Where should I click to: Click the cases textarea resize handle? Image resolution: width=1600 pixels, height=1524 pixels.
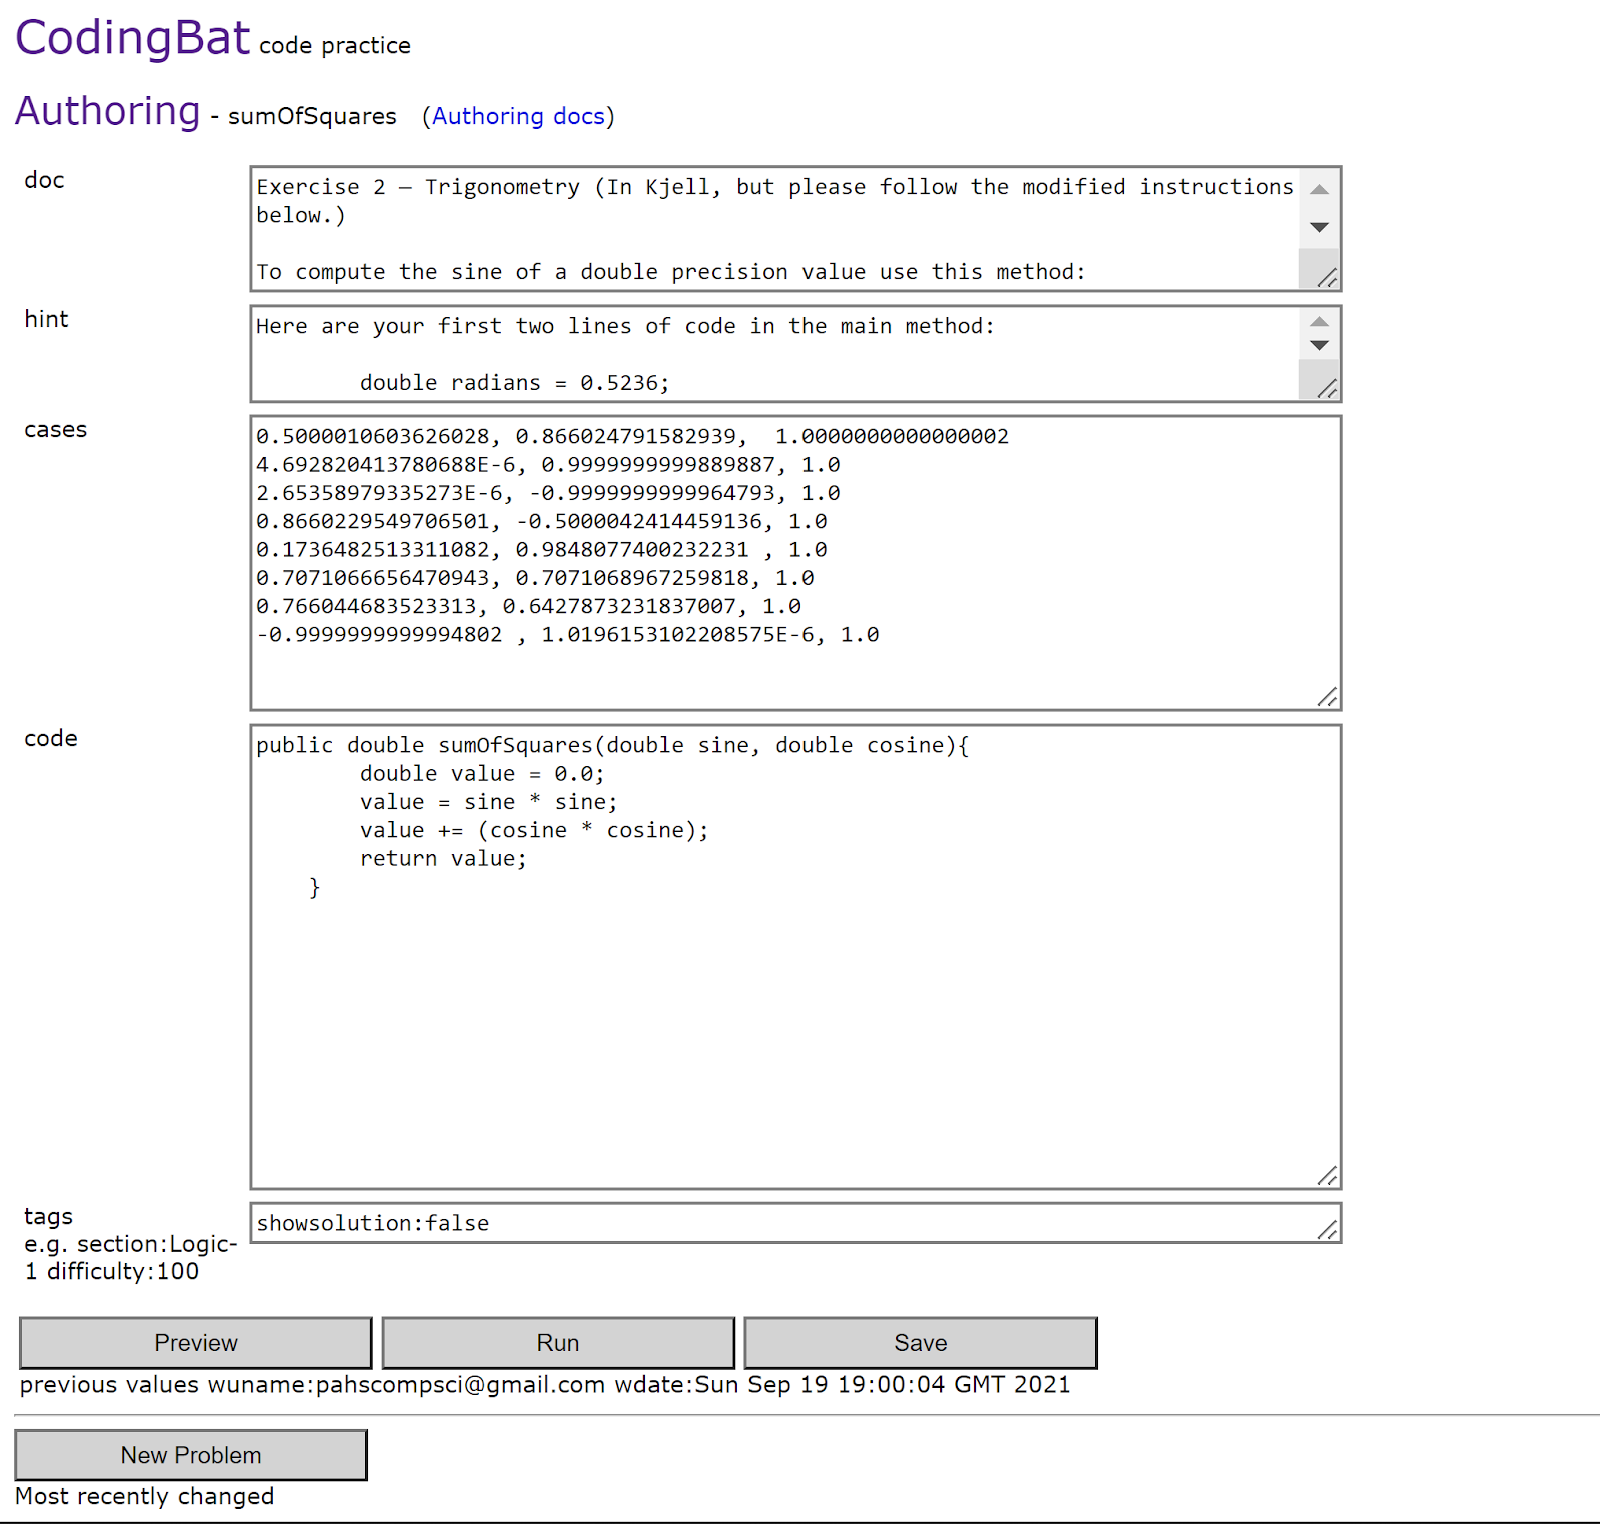[1328, 697]
